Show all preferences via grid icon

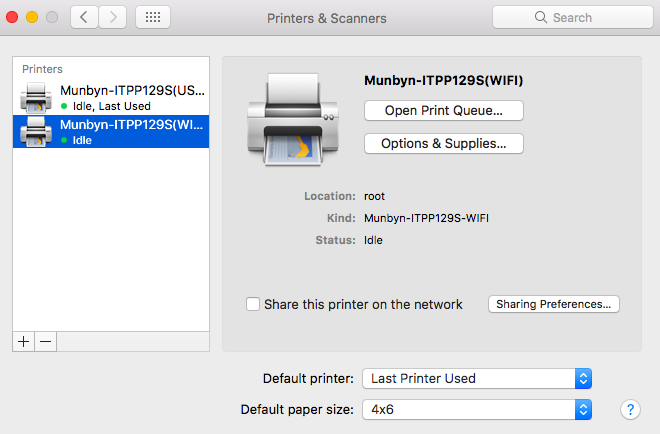pyautogui.click(x=153, y=17)
